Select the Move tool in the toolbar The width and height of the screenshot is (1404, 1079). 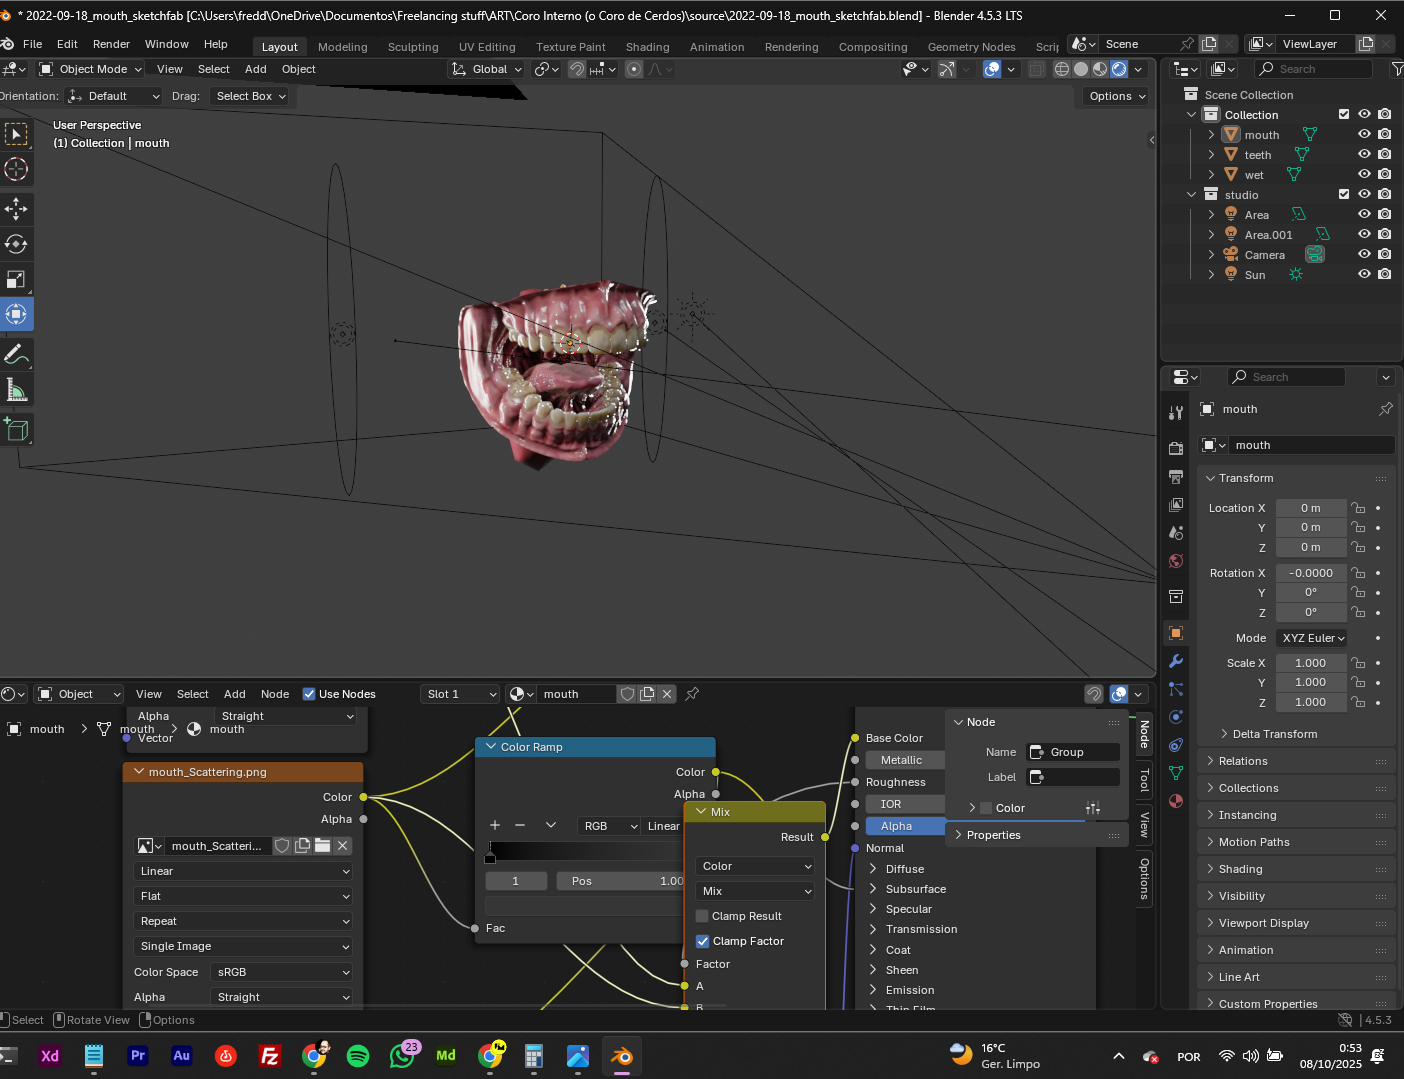(16, 208)
